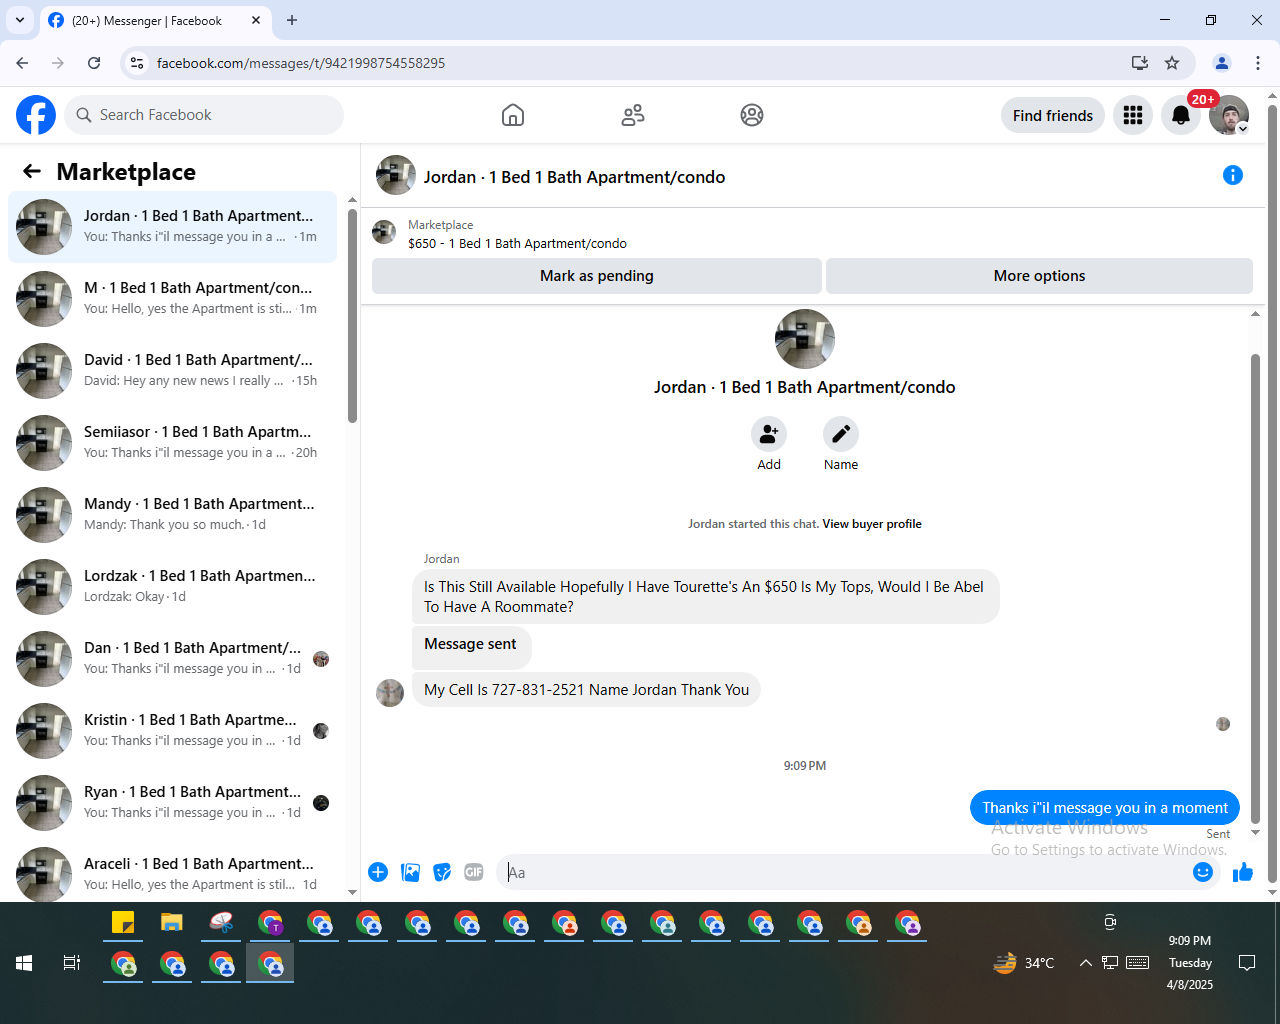Click Jordan's chat header title

pos(574,177)
